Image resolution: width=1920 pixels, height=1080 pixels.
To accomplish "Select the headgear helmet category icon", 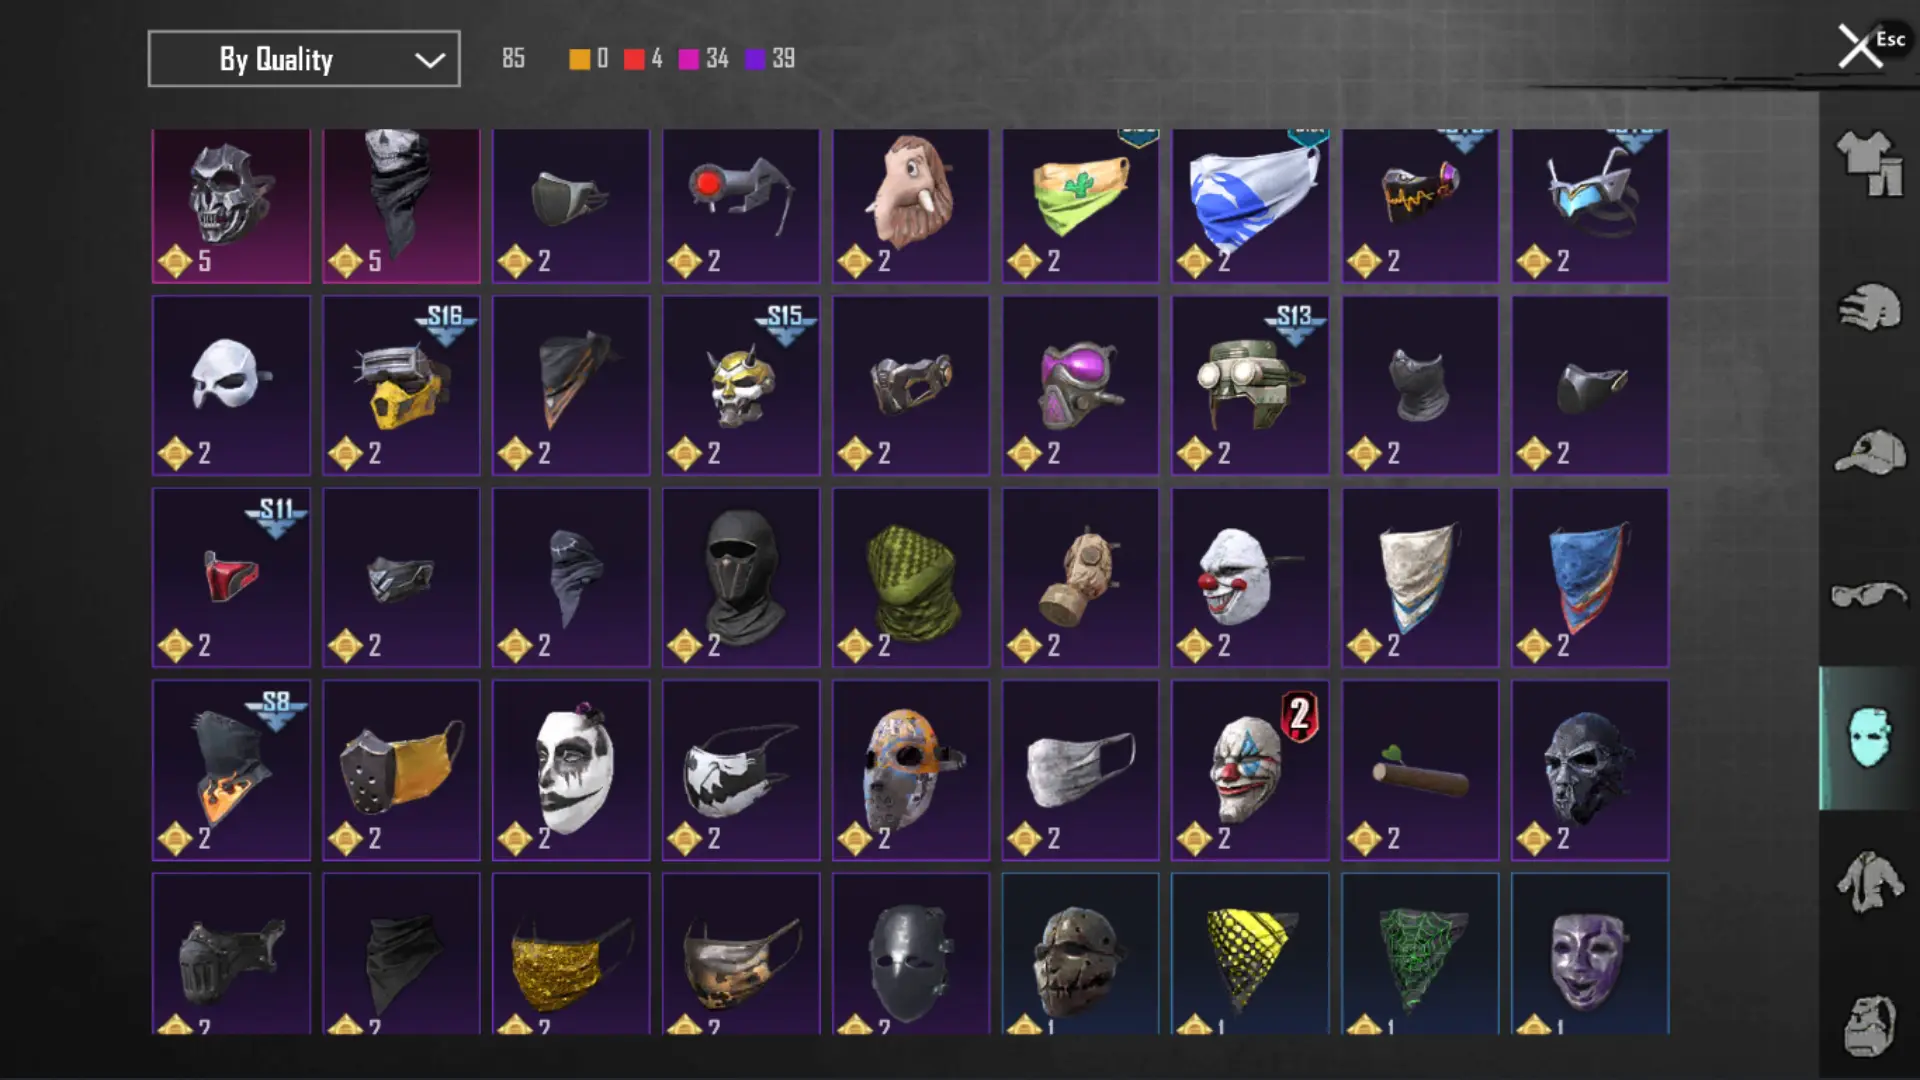I will 1869,307.
